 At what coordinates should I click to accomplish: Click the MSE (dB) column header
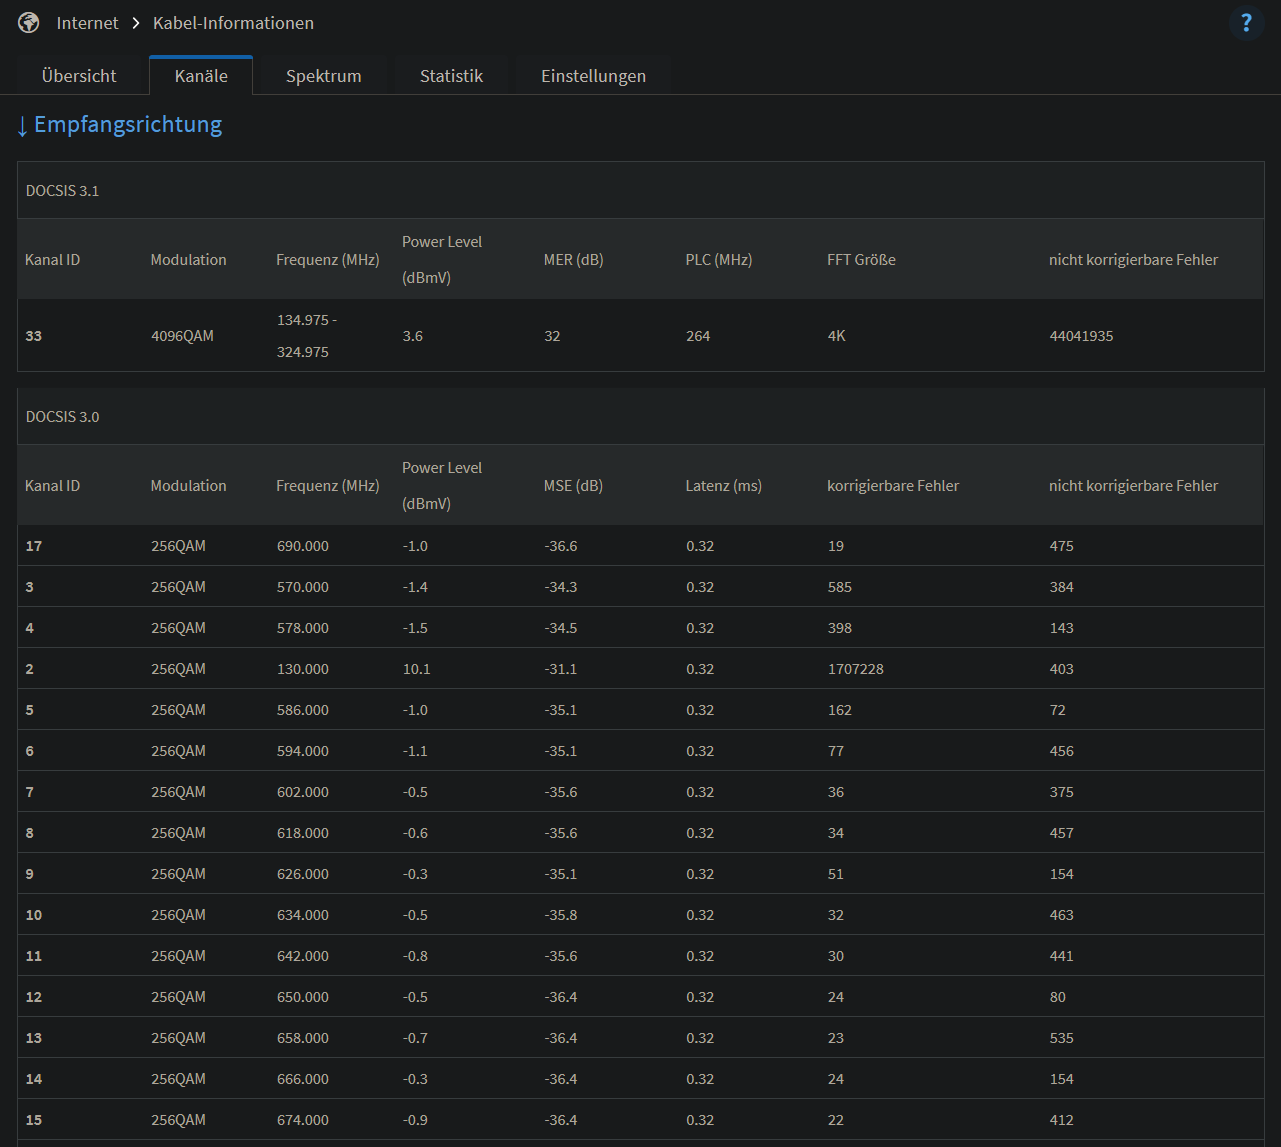(573, 486)
